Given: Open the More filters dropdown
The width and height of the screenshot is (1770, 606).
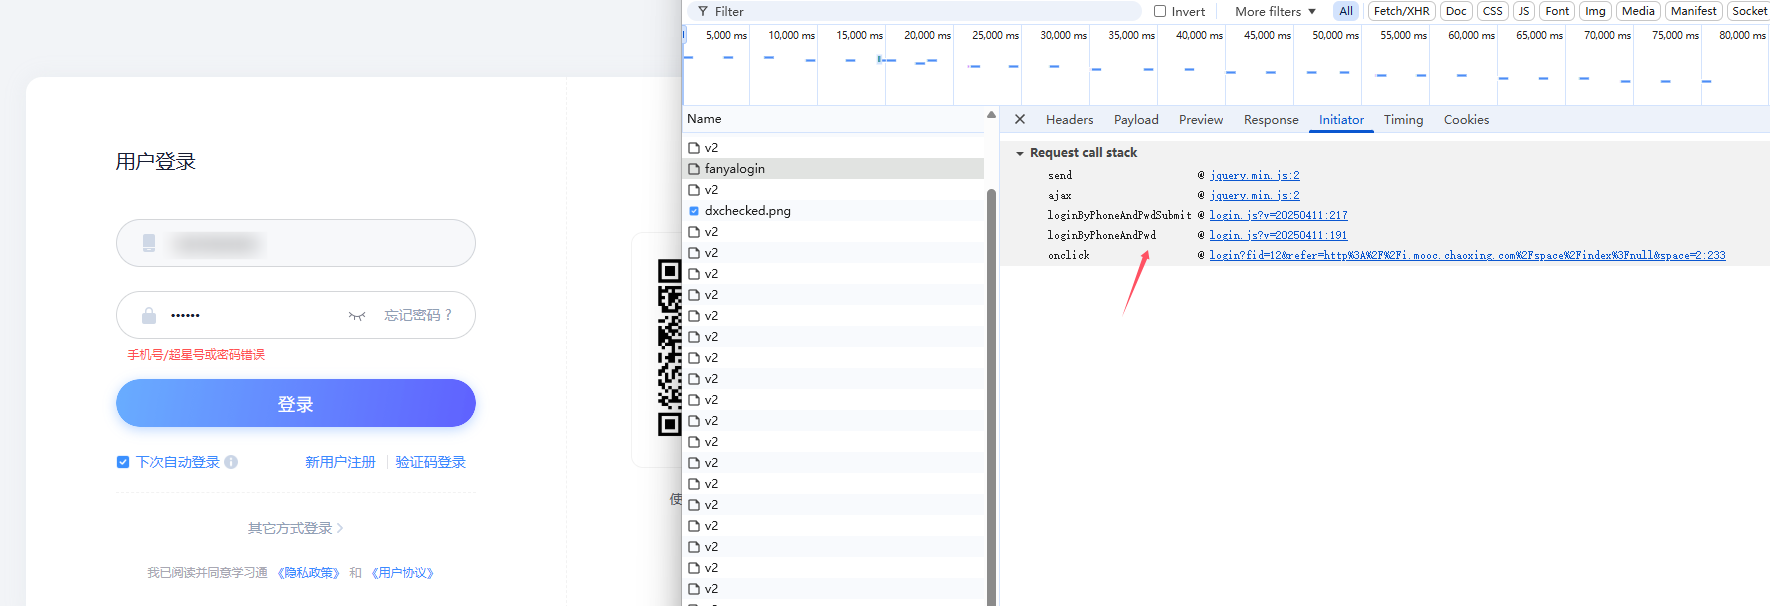Looking at the screenshot, I should 1275,11.
